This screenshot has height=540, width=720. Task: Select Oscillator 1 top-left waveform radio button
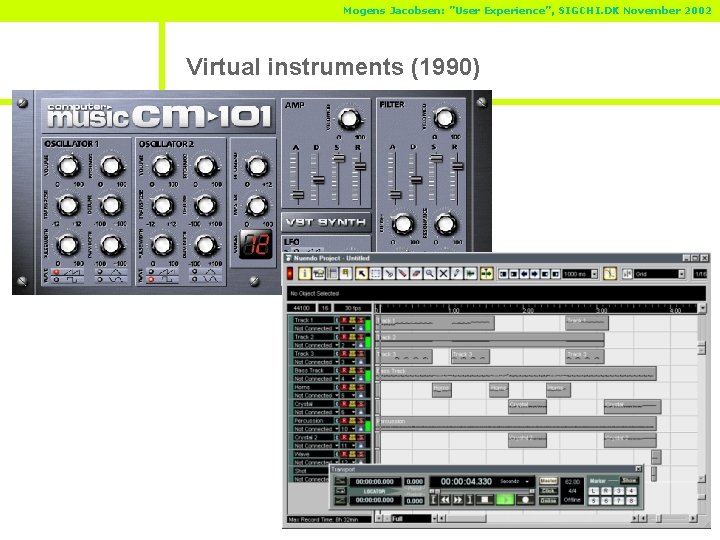click(x=56, y=272)
